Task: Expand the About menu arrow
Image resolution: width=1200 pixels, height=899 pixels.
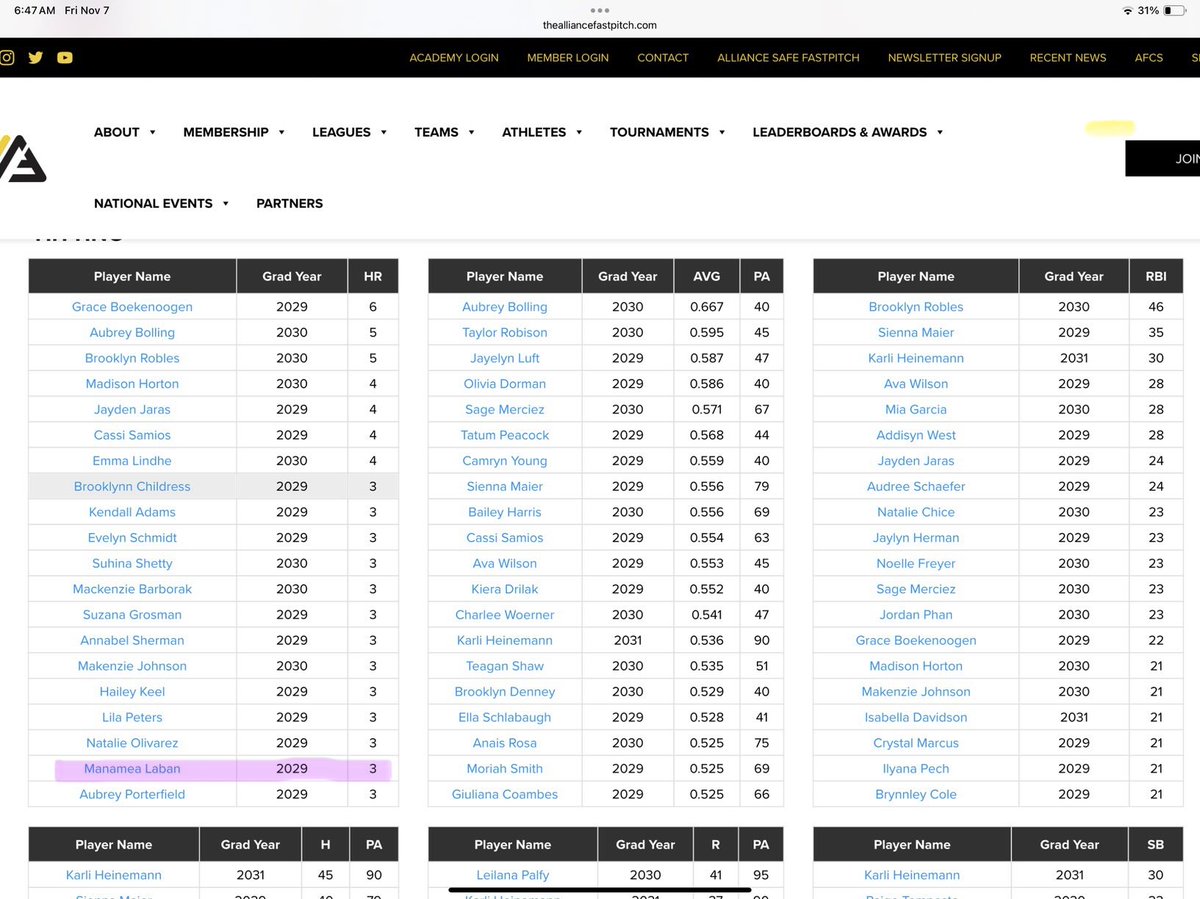Action: pos(153,132)
